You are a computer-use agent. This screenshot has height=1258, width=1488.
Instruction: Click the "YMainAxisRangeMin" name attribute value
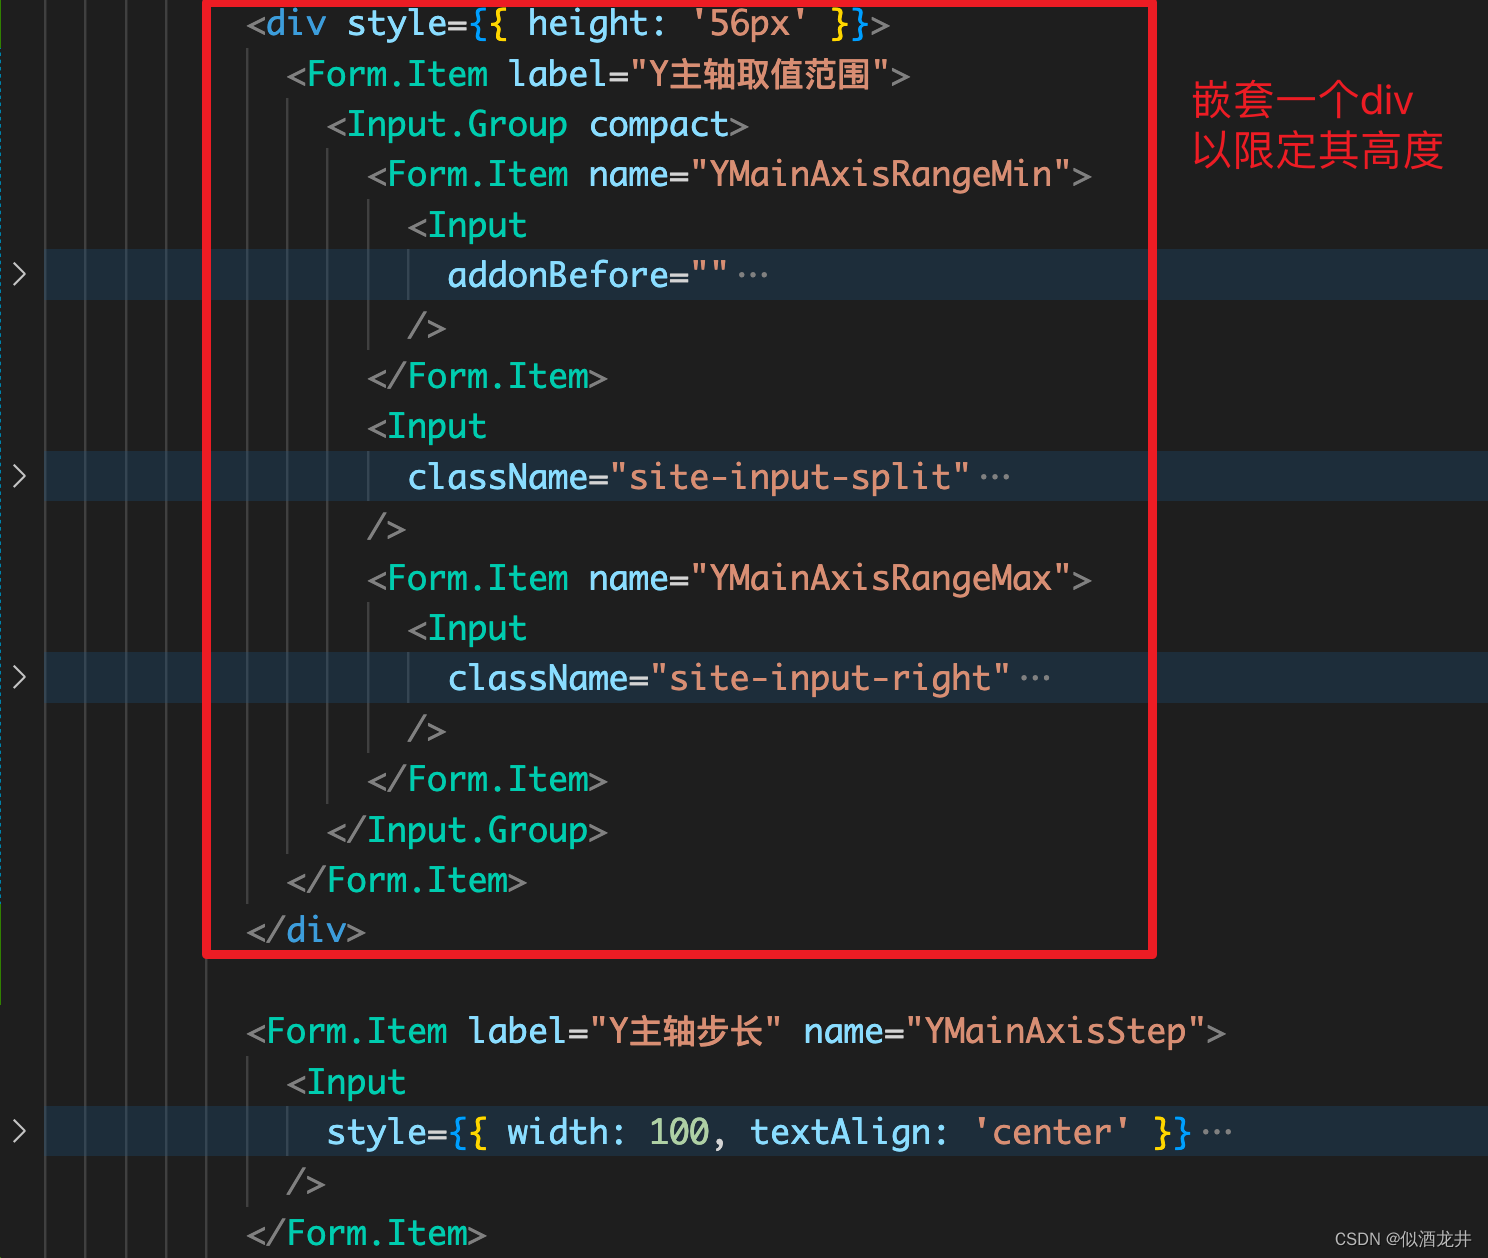(880, 175)
